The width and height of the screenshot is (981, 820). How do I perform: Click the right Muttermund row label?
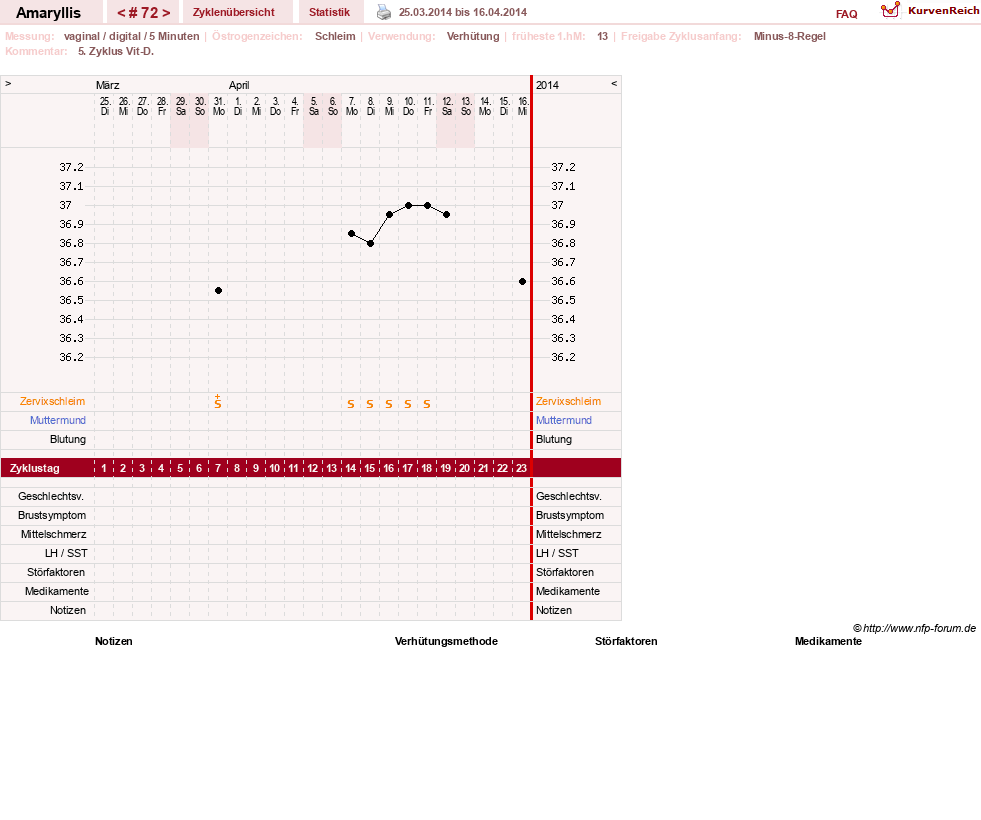pyautogui.click(x=564, y=420)
